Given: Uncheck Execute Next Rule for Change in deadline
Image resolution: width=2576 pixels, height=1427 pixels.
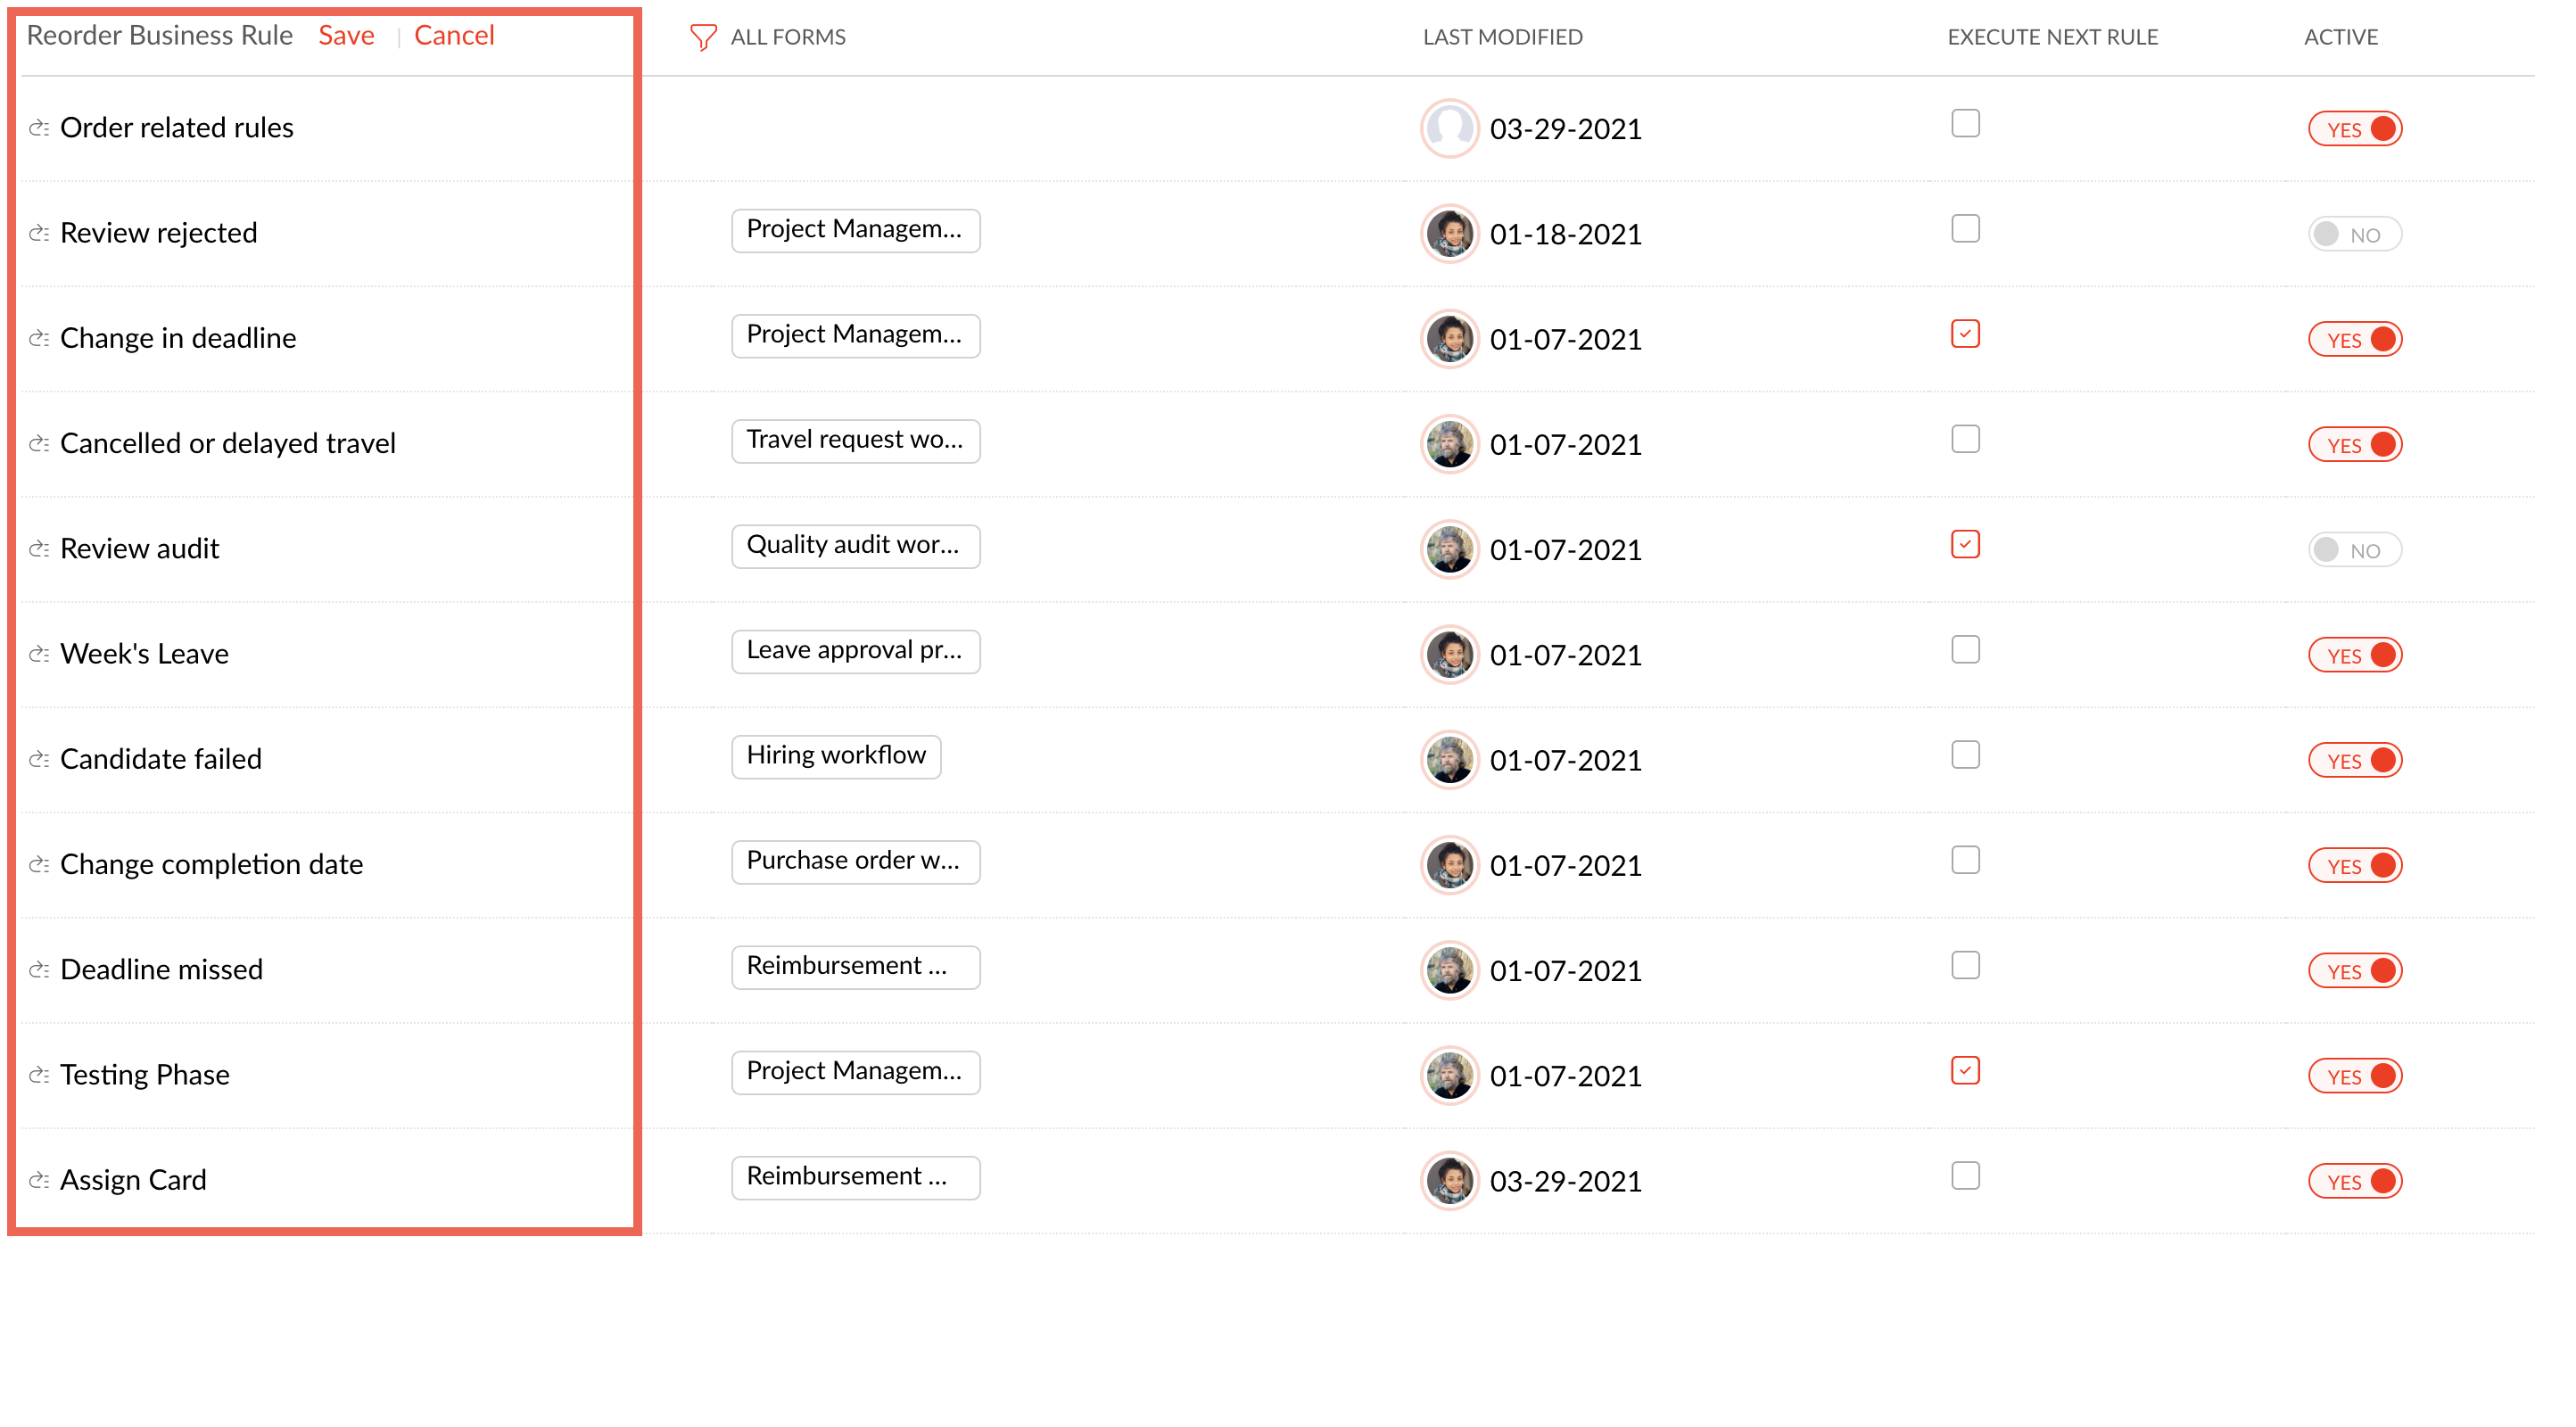Looking at the screenshot, I should (1964, 334).
